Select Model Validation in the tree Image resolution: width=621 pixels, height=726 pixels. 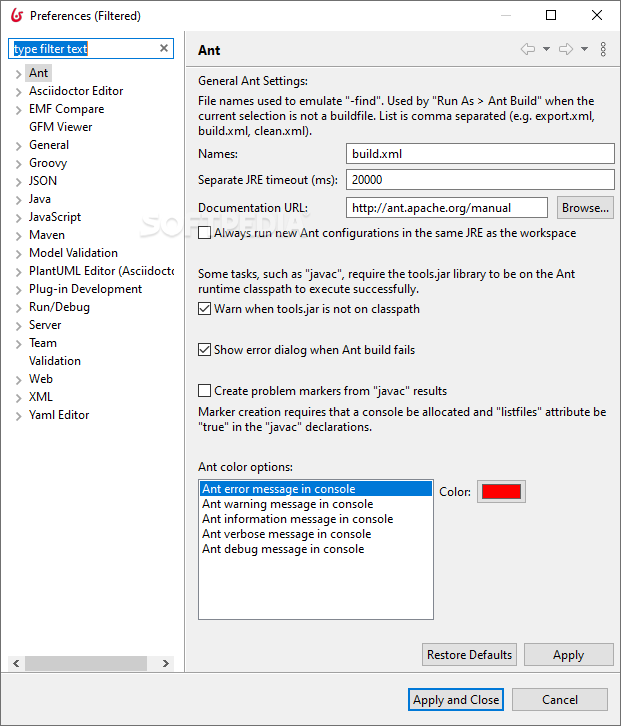73,253
